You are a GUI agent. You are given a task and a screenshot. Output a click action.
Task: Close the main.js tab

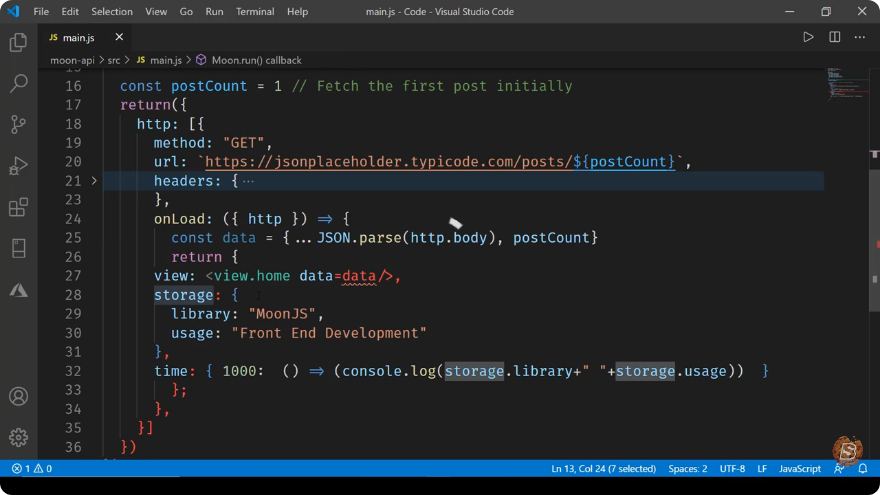point(119,37)
